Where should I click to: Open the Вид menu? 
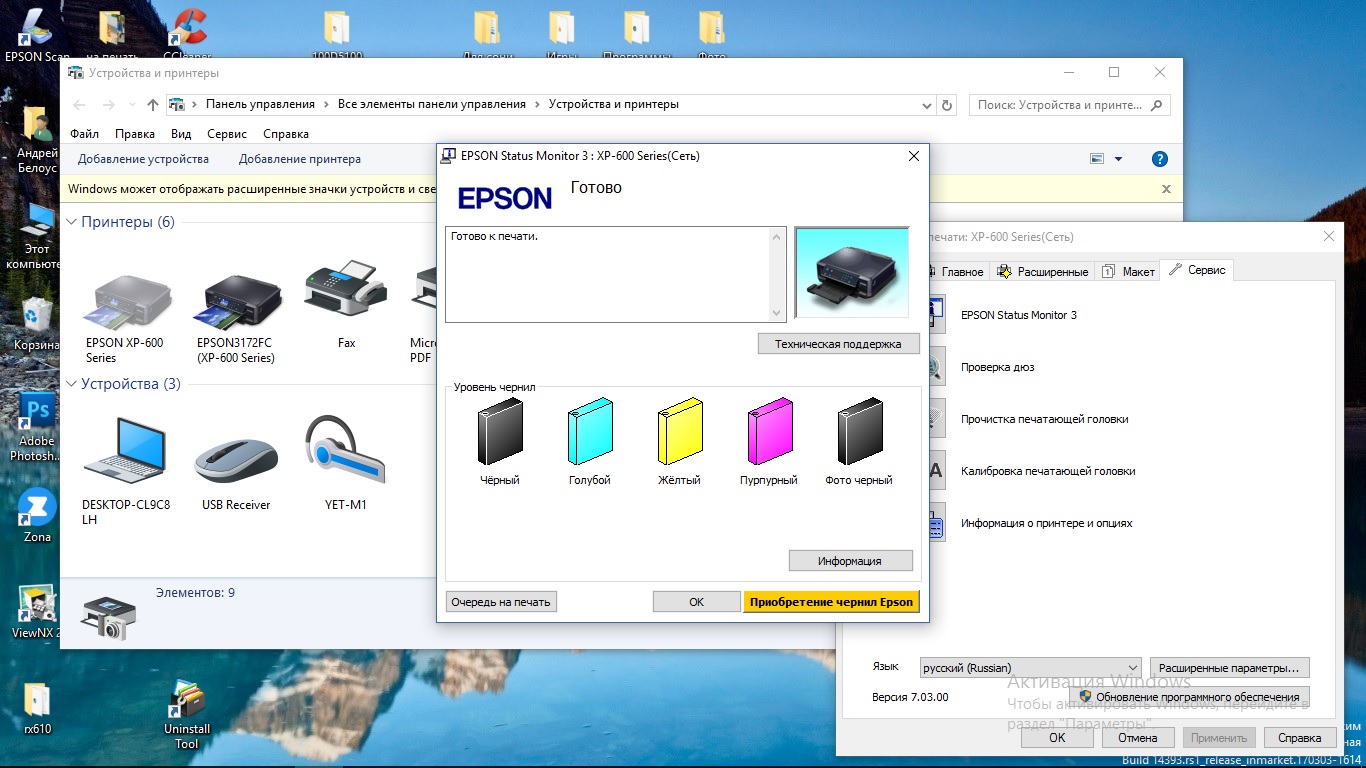pyautogui.click(x=181, y=134)
